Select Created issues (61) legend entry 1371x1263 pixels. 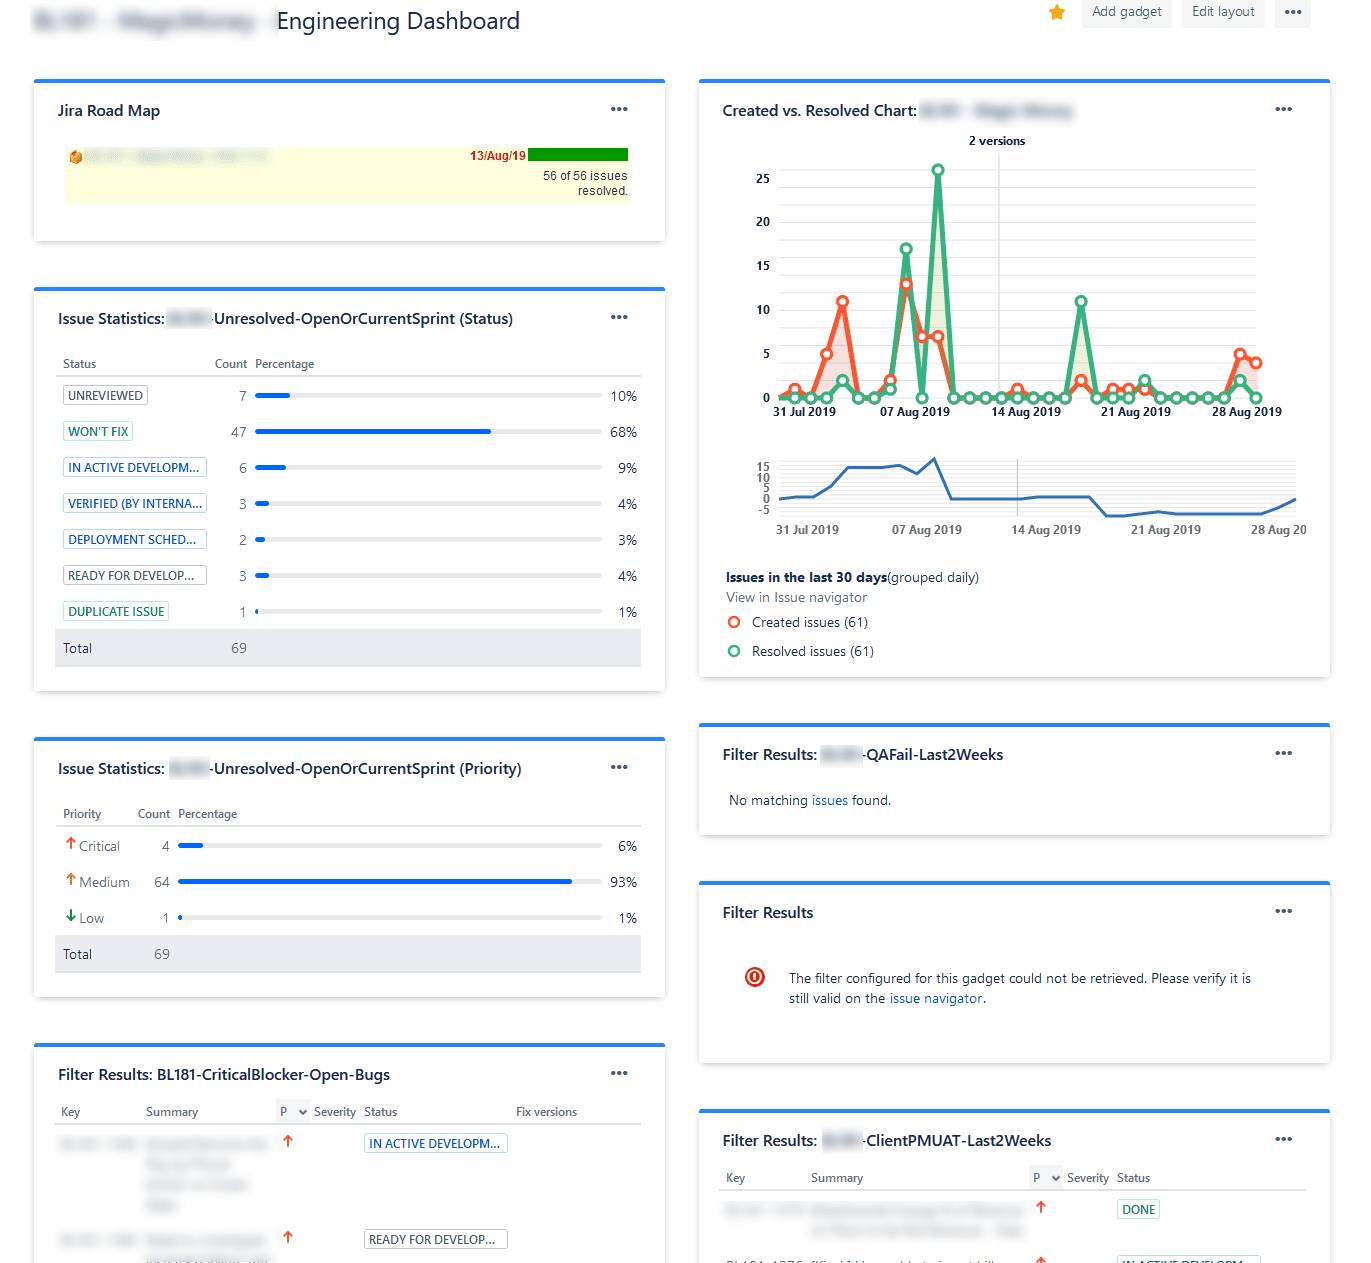point(809,622)
